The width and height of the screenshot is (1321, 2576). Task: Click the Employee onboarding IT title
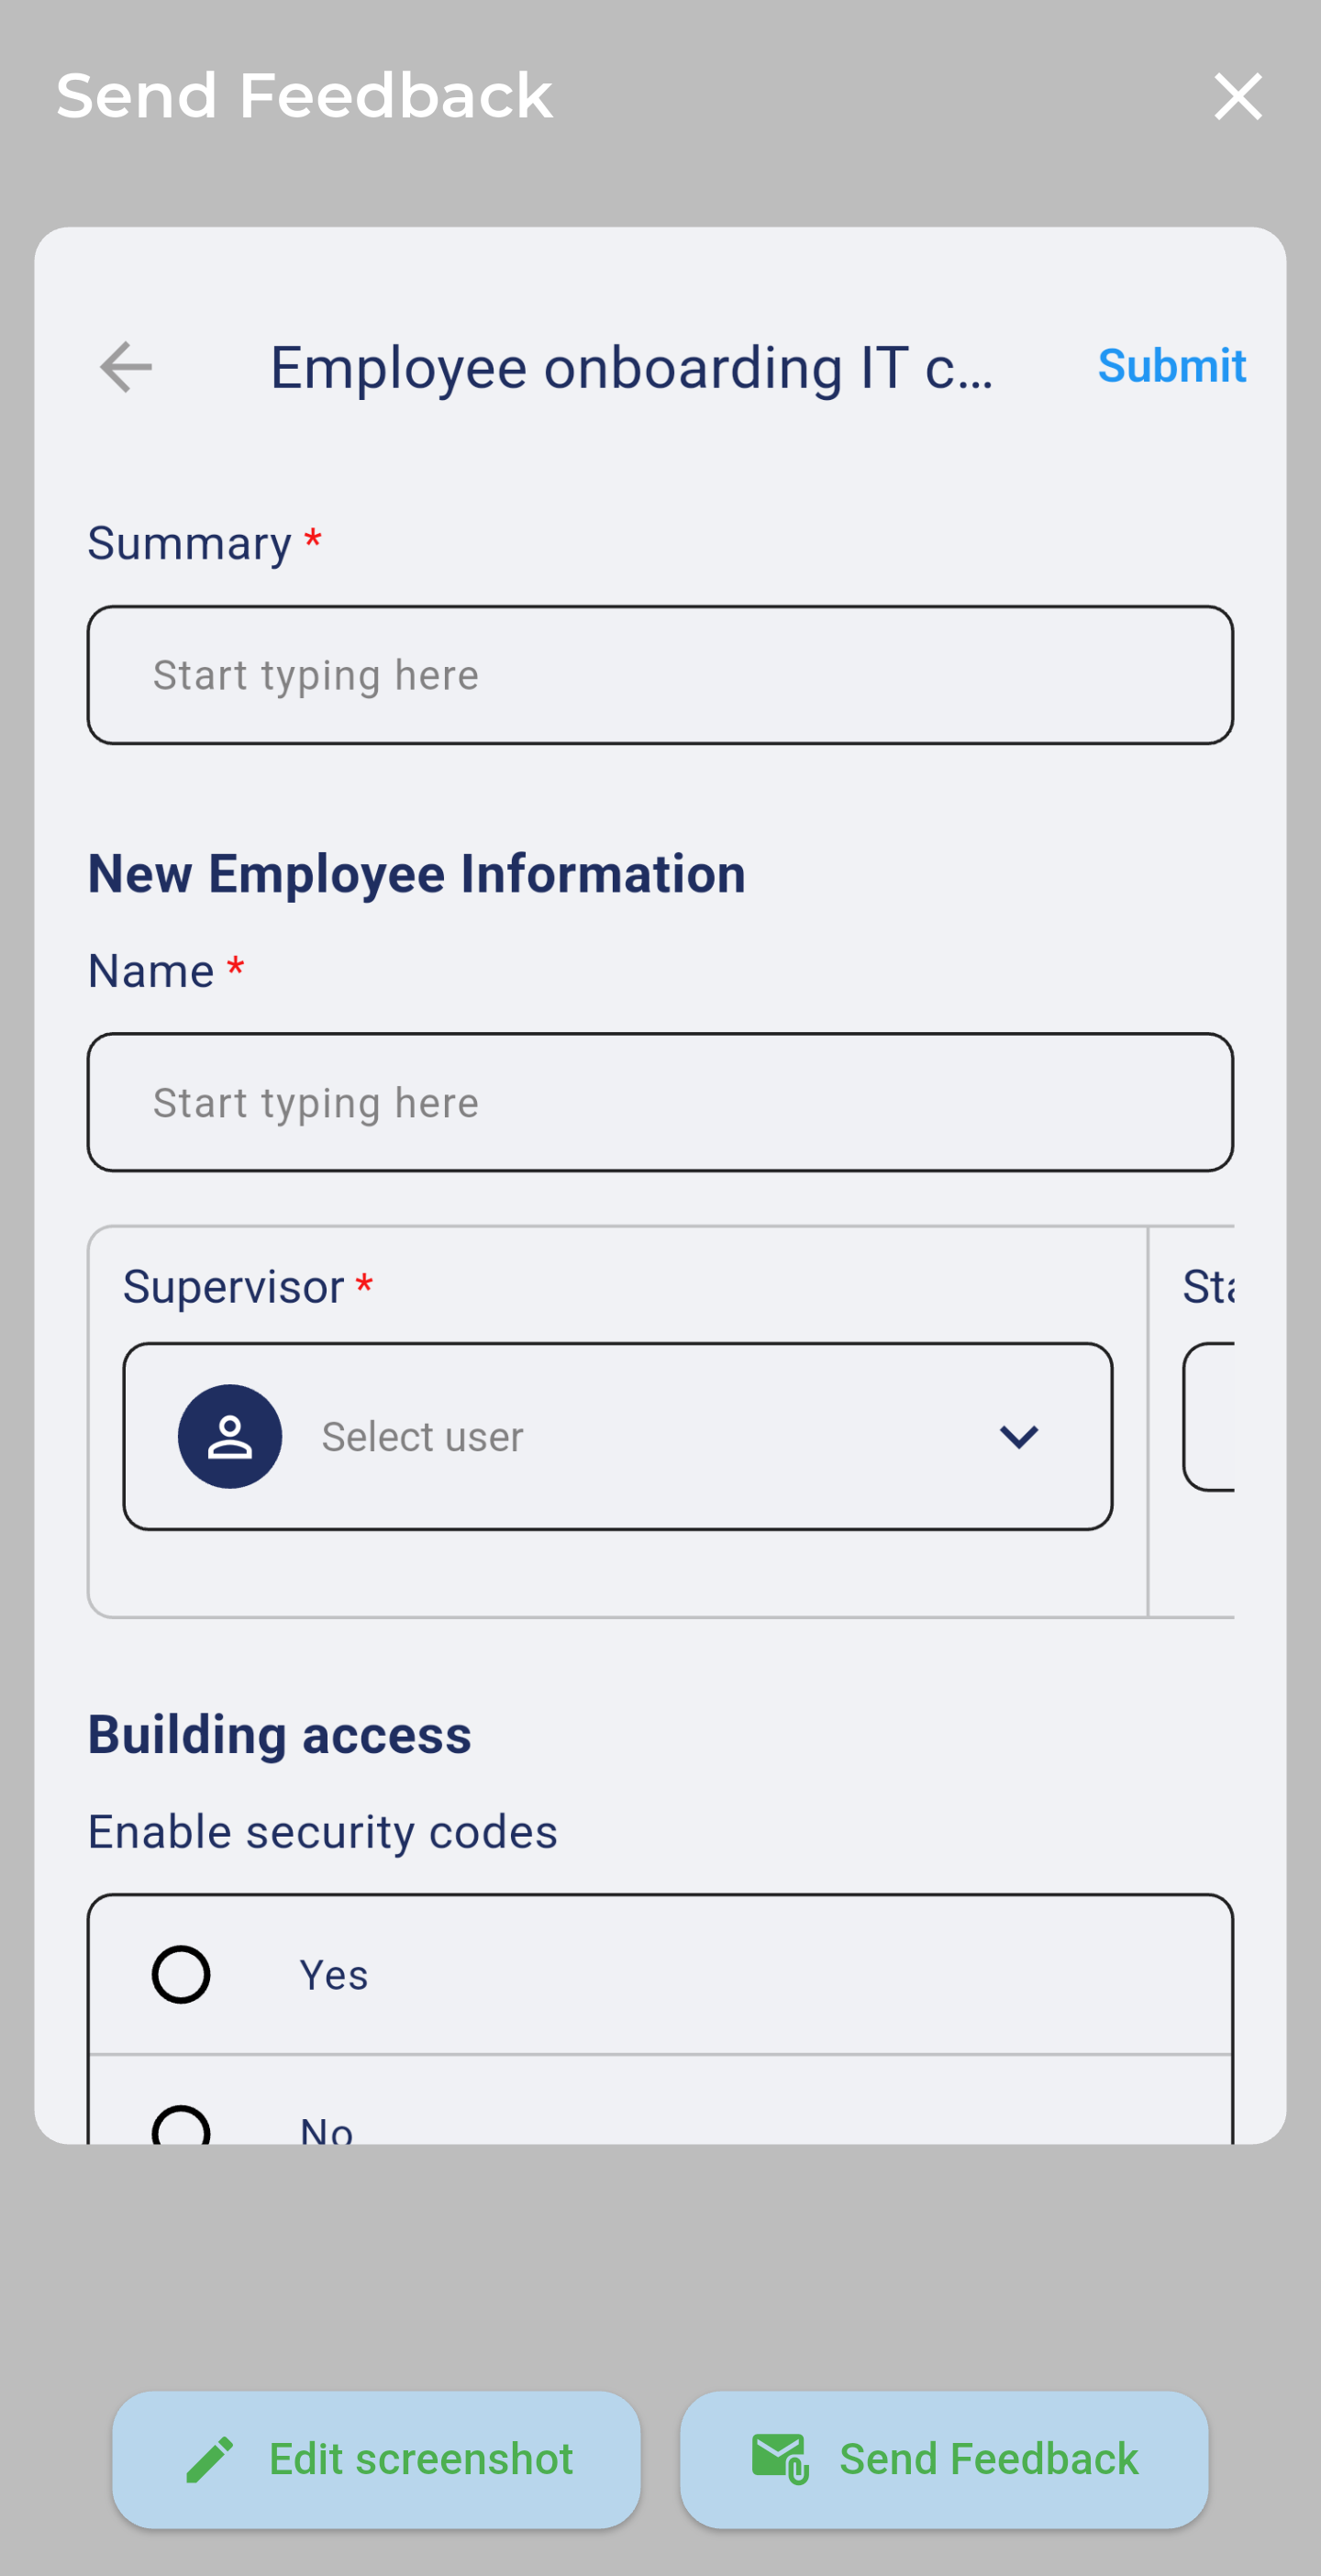click(x=631, y=367)
